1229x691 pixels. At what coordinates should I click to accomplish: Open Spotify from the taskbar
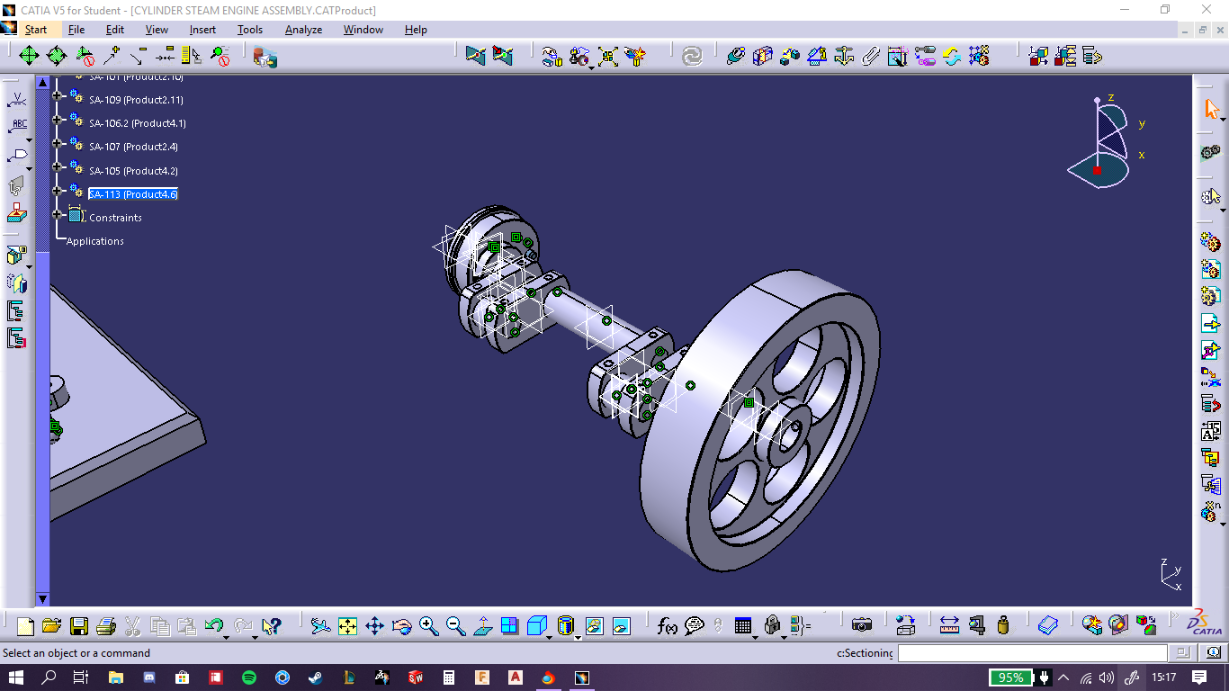249,678
